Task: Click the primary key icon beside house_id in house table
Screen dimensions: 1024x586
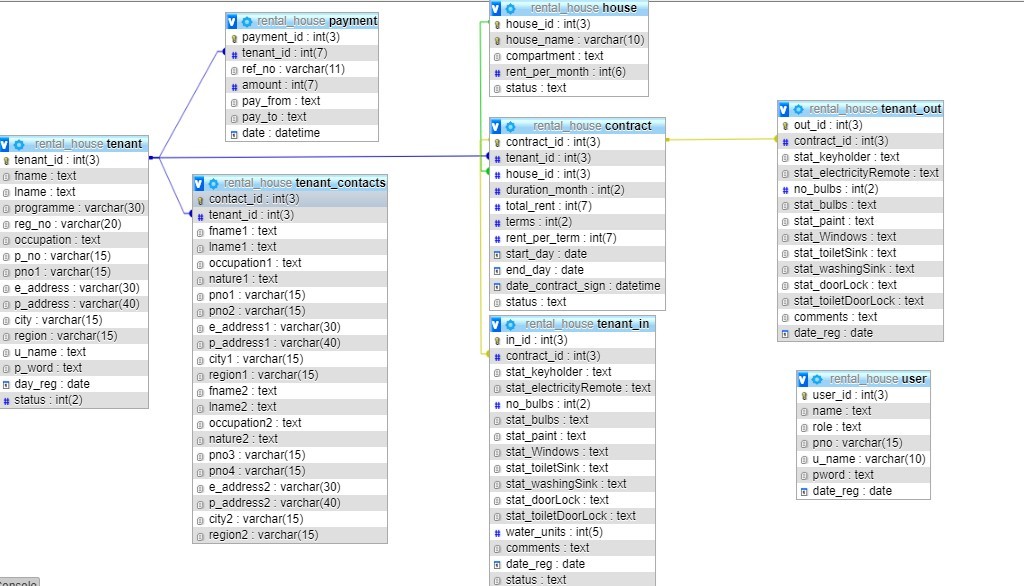Action: [498, 25]
